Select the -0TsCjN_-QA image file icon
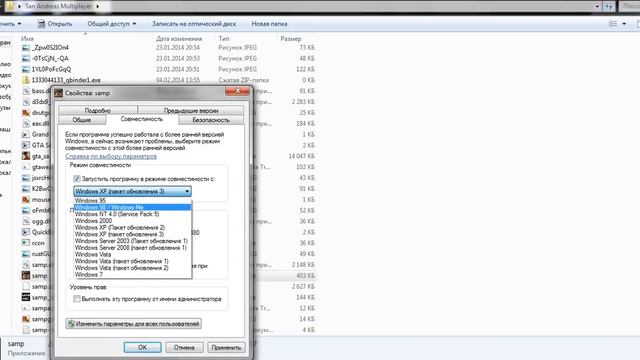 (x=26, y=58)
